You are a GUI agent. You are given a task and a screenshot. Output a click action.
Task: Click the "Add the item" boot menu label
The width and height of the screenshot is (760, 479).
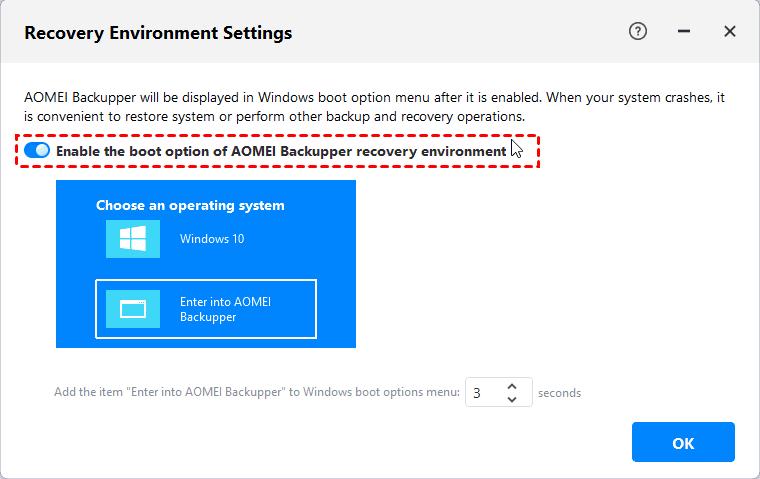pos(257,393)
